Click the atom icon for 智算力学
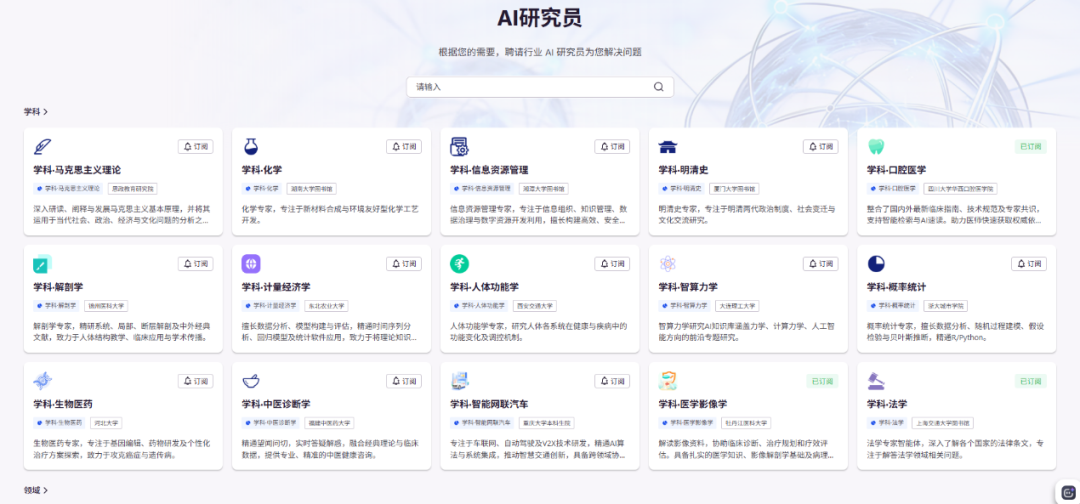This screenshot has width=1080, height=504. pyautogui.click(x=668, y=264)
